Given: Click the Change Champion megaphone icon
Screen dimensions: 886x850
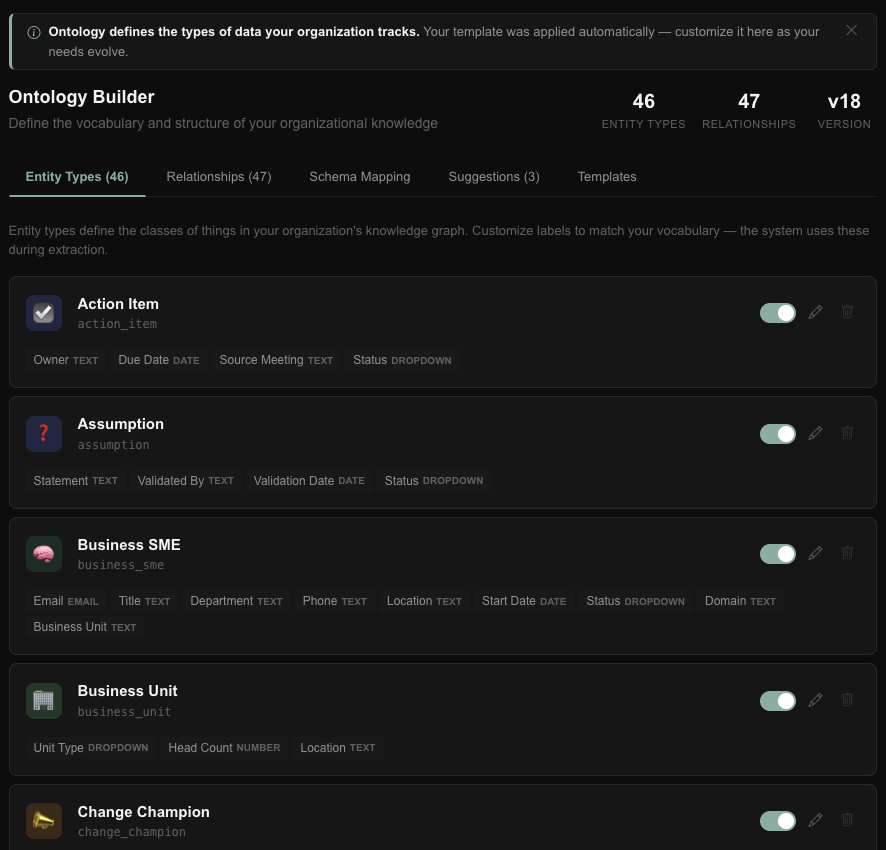Looking at the screenshot, I should tap(44, 821).
